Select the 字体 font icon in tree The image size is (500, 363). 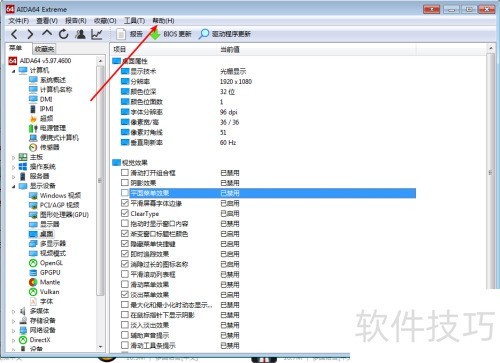pos(33,302)
